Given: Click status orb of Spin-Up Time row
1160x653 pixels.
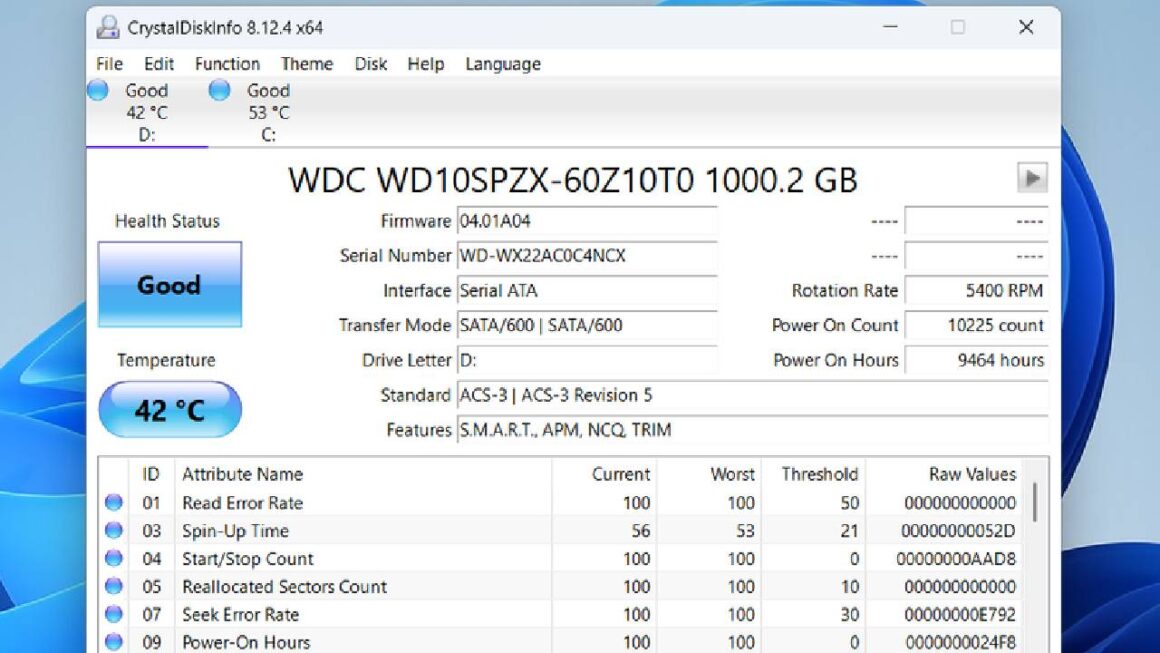Looking at the screenshot, I should tap(114, 530).
